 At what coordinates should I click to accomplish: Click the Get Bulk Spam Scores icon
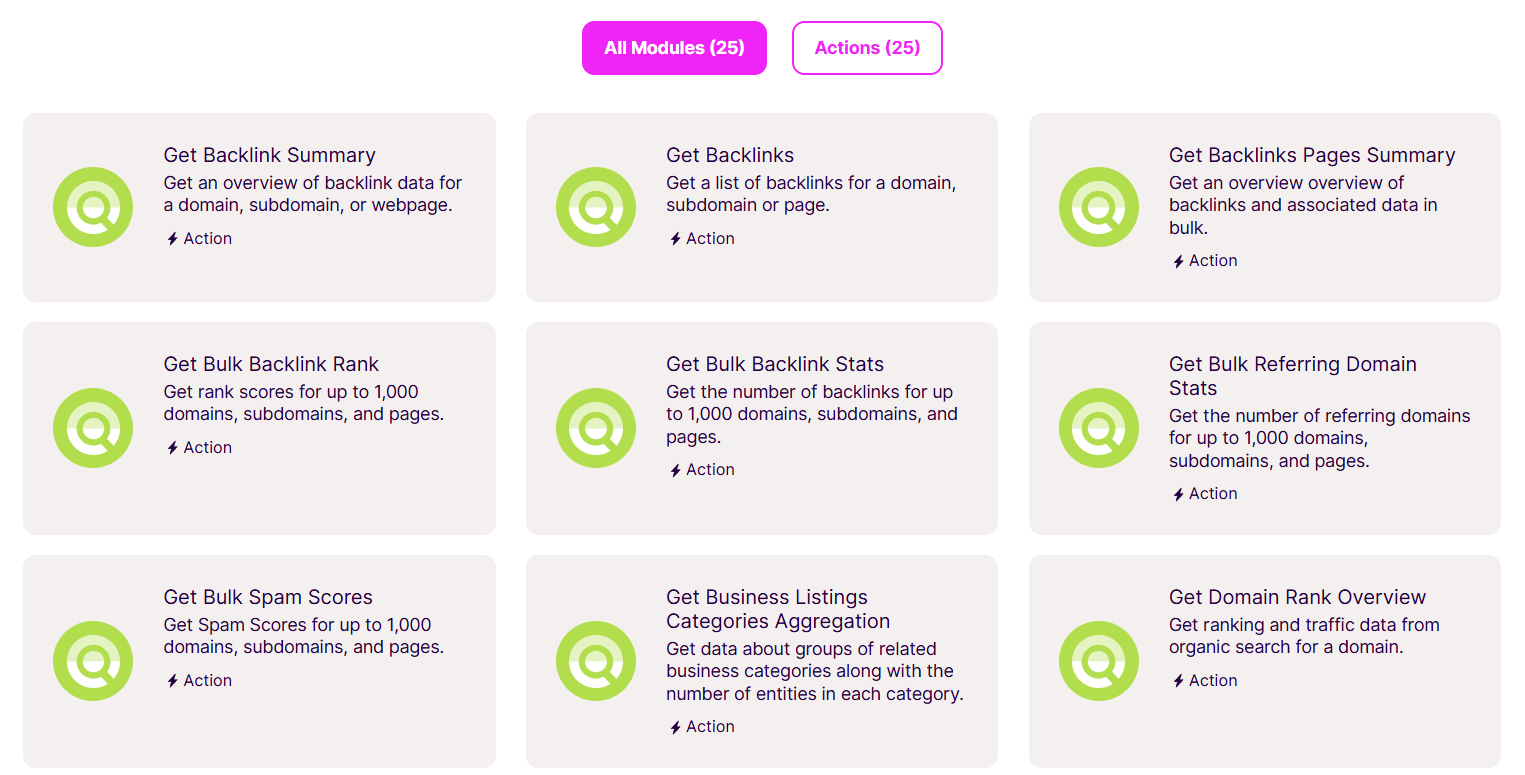pyautogui.click(x=93, y=661)
